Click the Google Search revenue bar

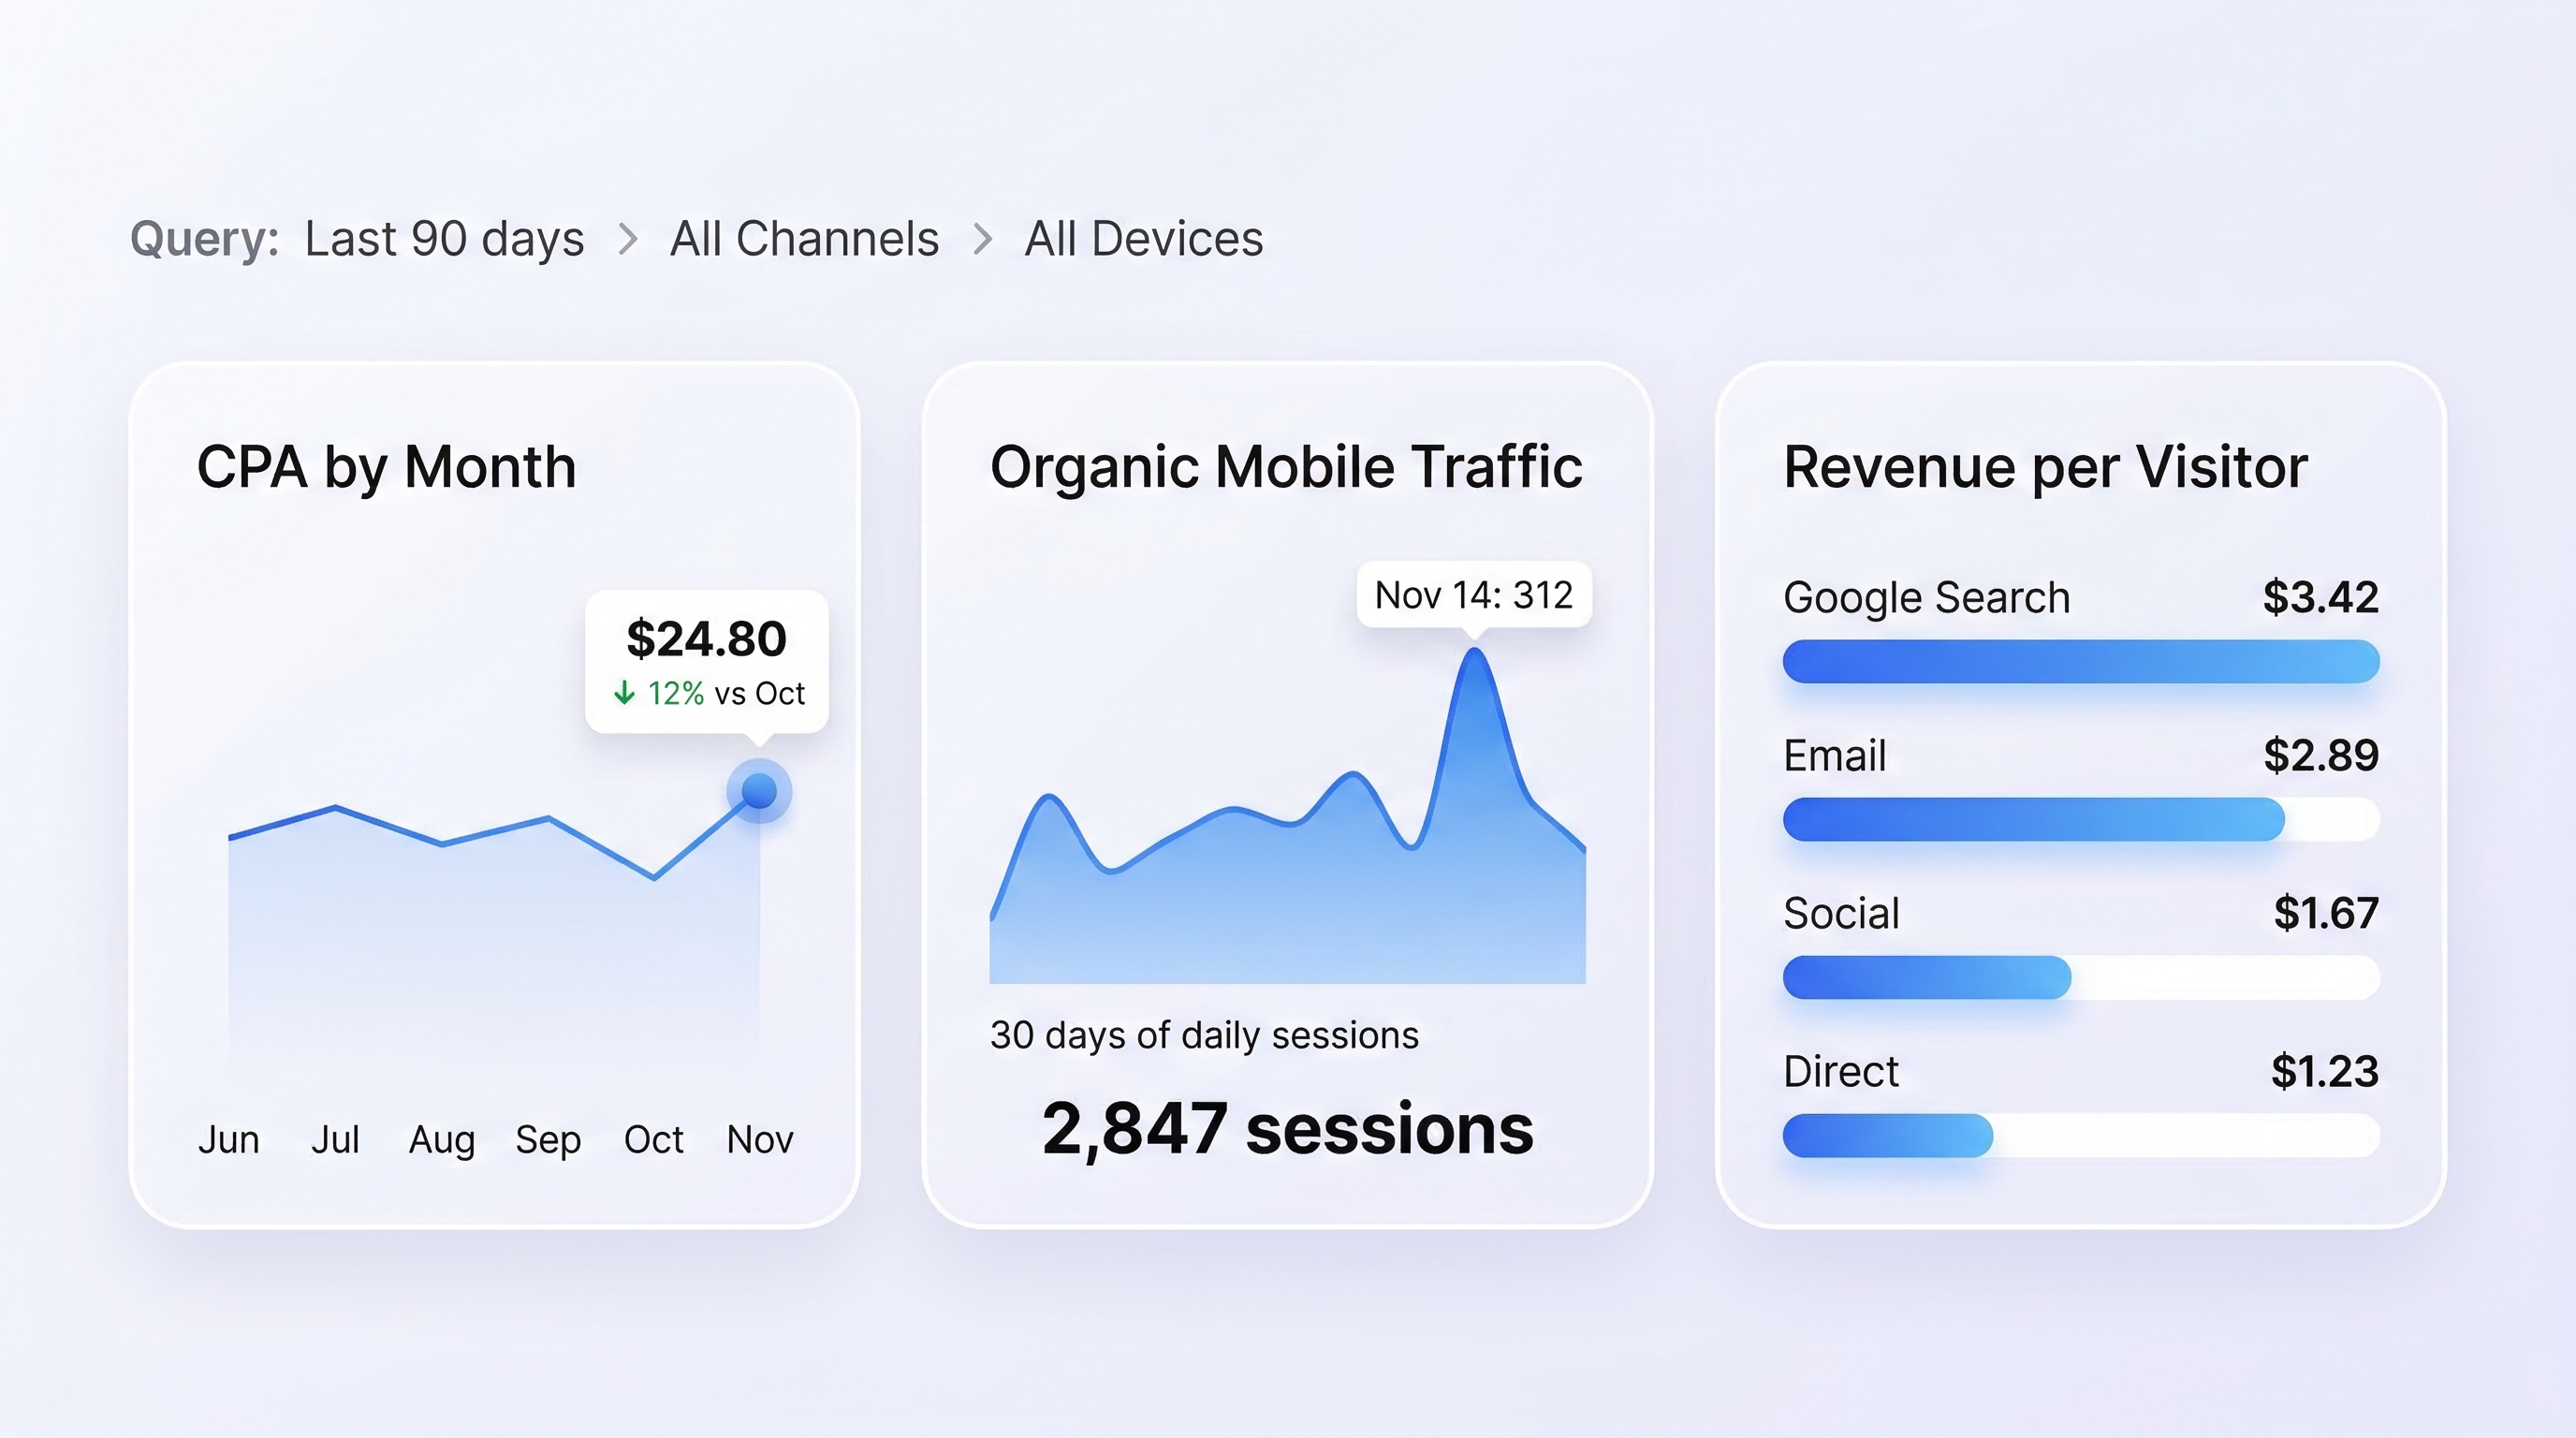click(2081, 661)
